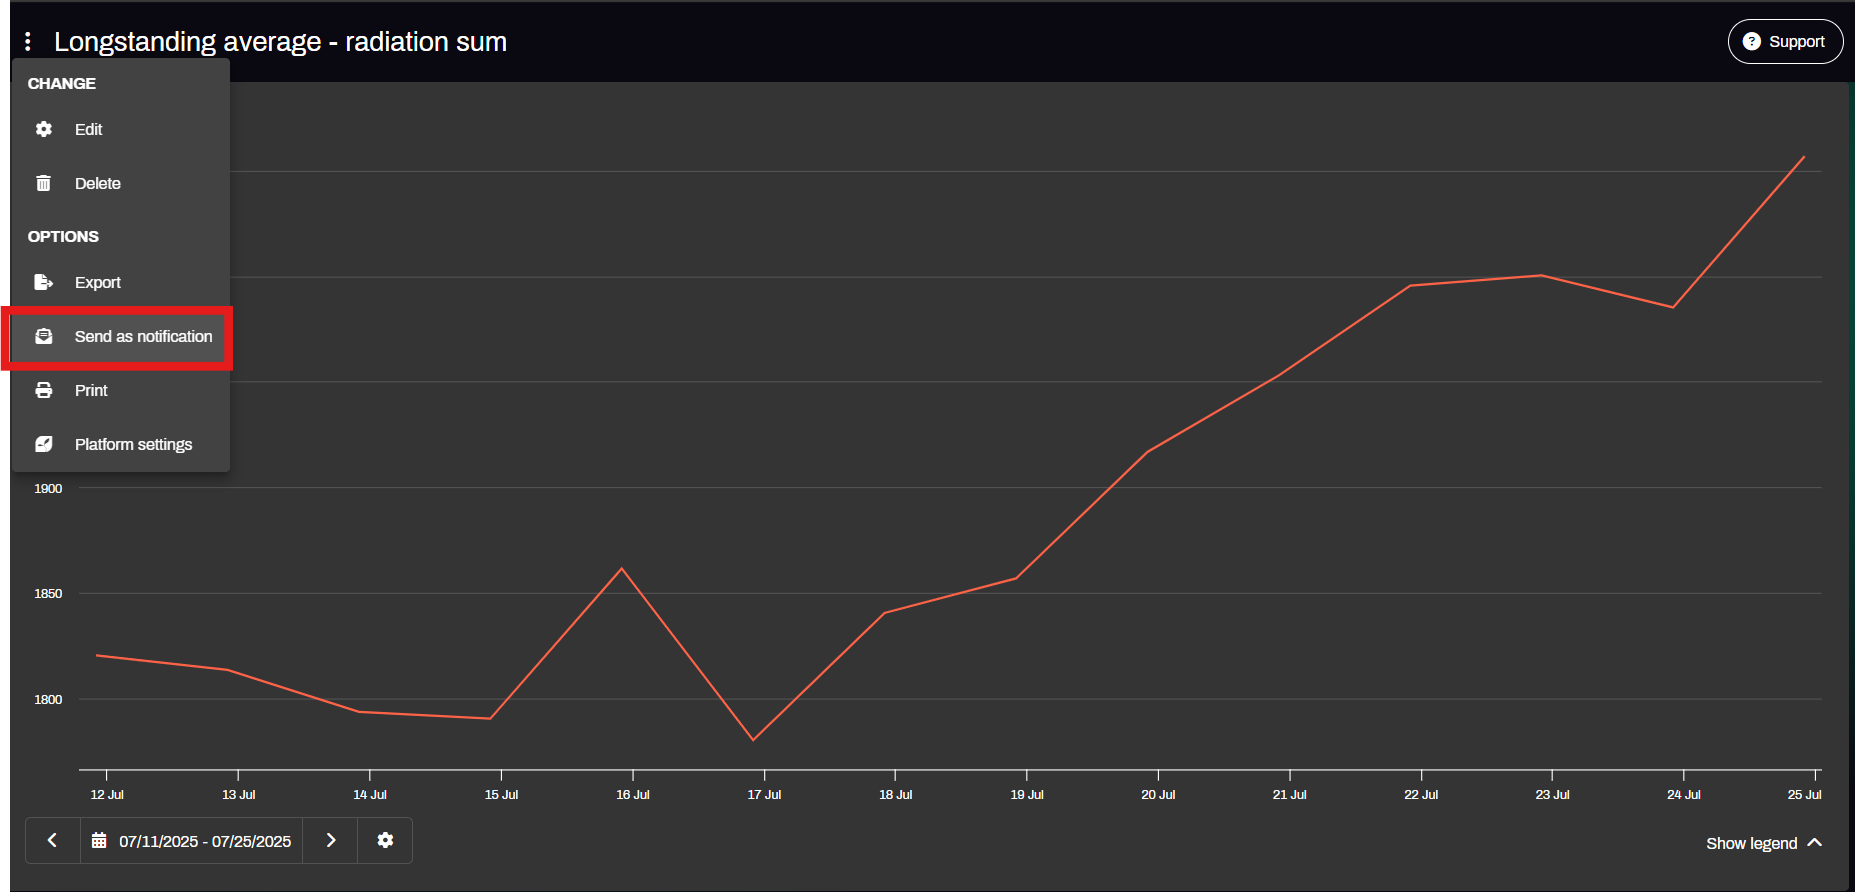This screenshot has width=1855, height=892.
Task: Go to previous date range
Action: pyautogui.click(x=52, y=840)
